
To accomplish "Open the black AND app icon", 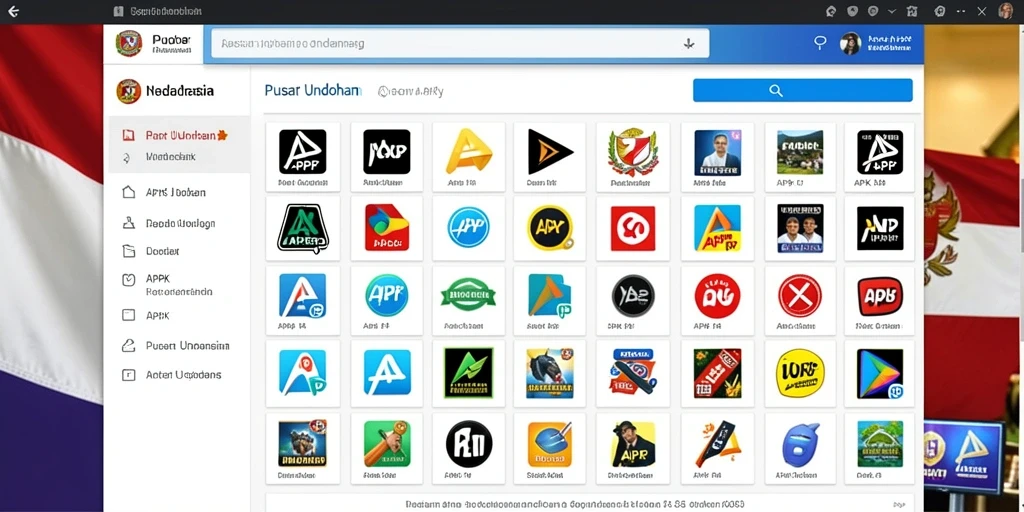I will pos(879,228).
